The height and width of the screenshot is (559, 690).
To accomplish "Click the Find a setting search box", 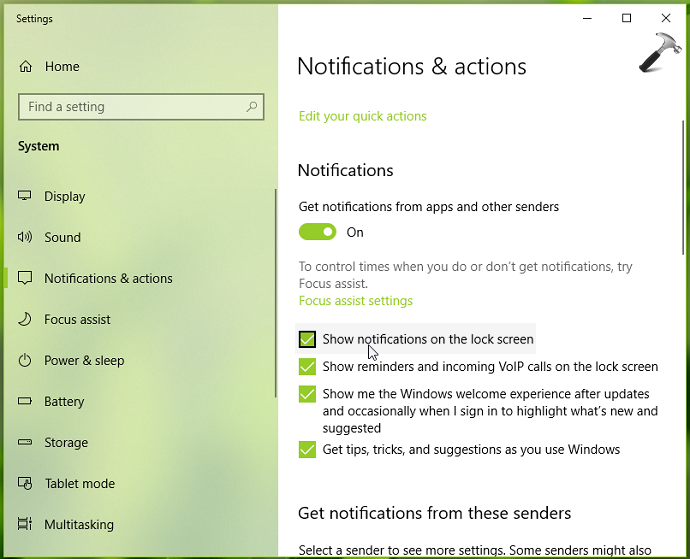I will [141, 107].
